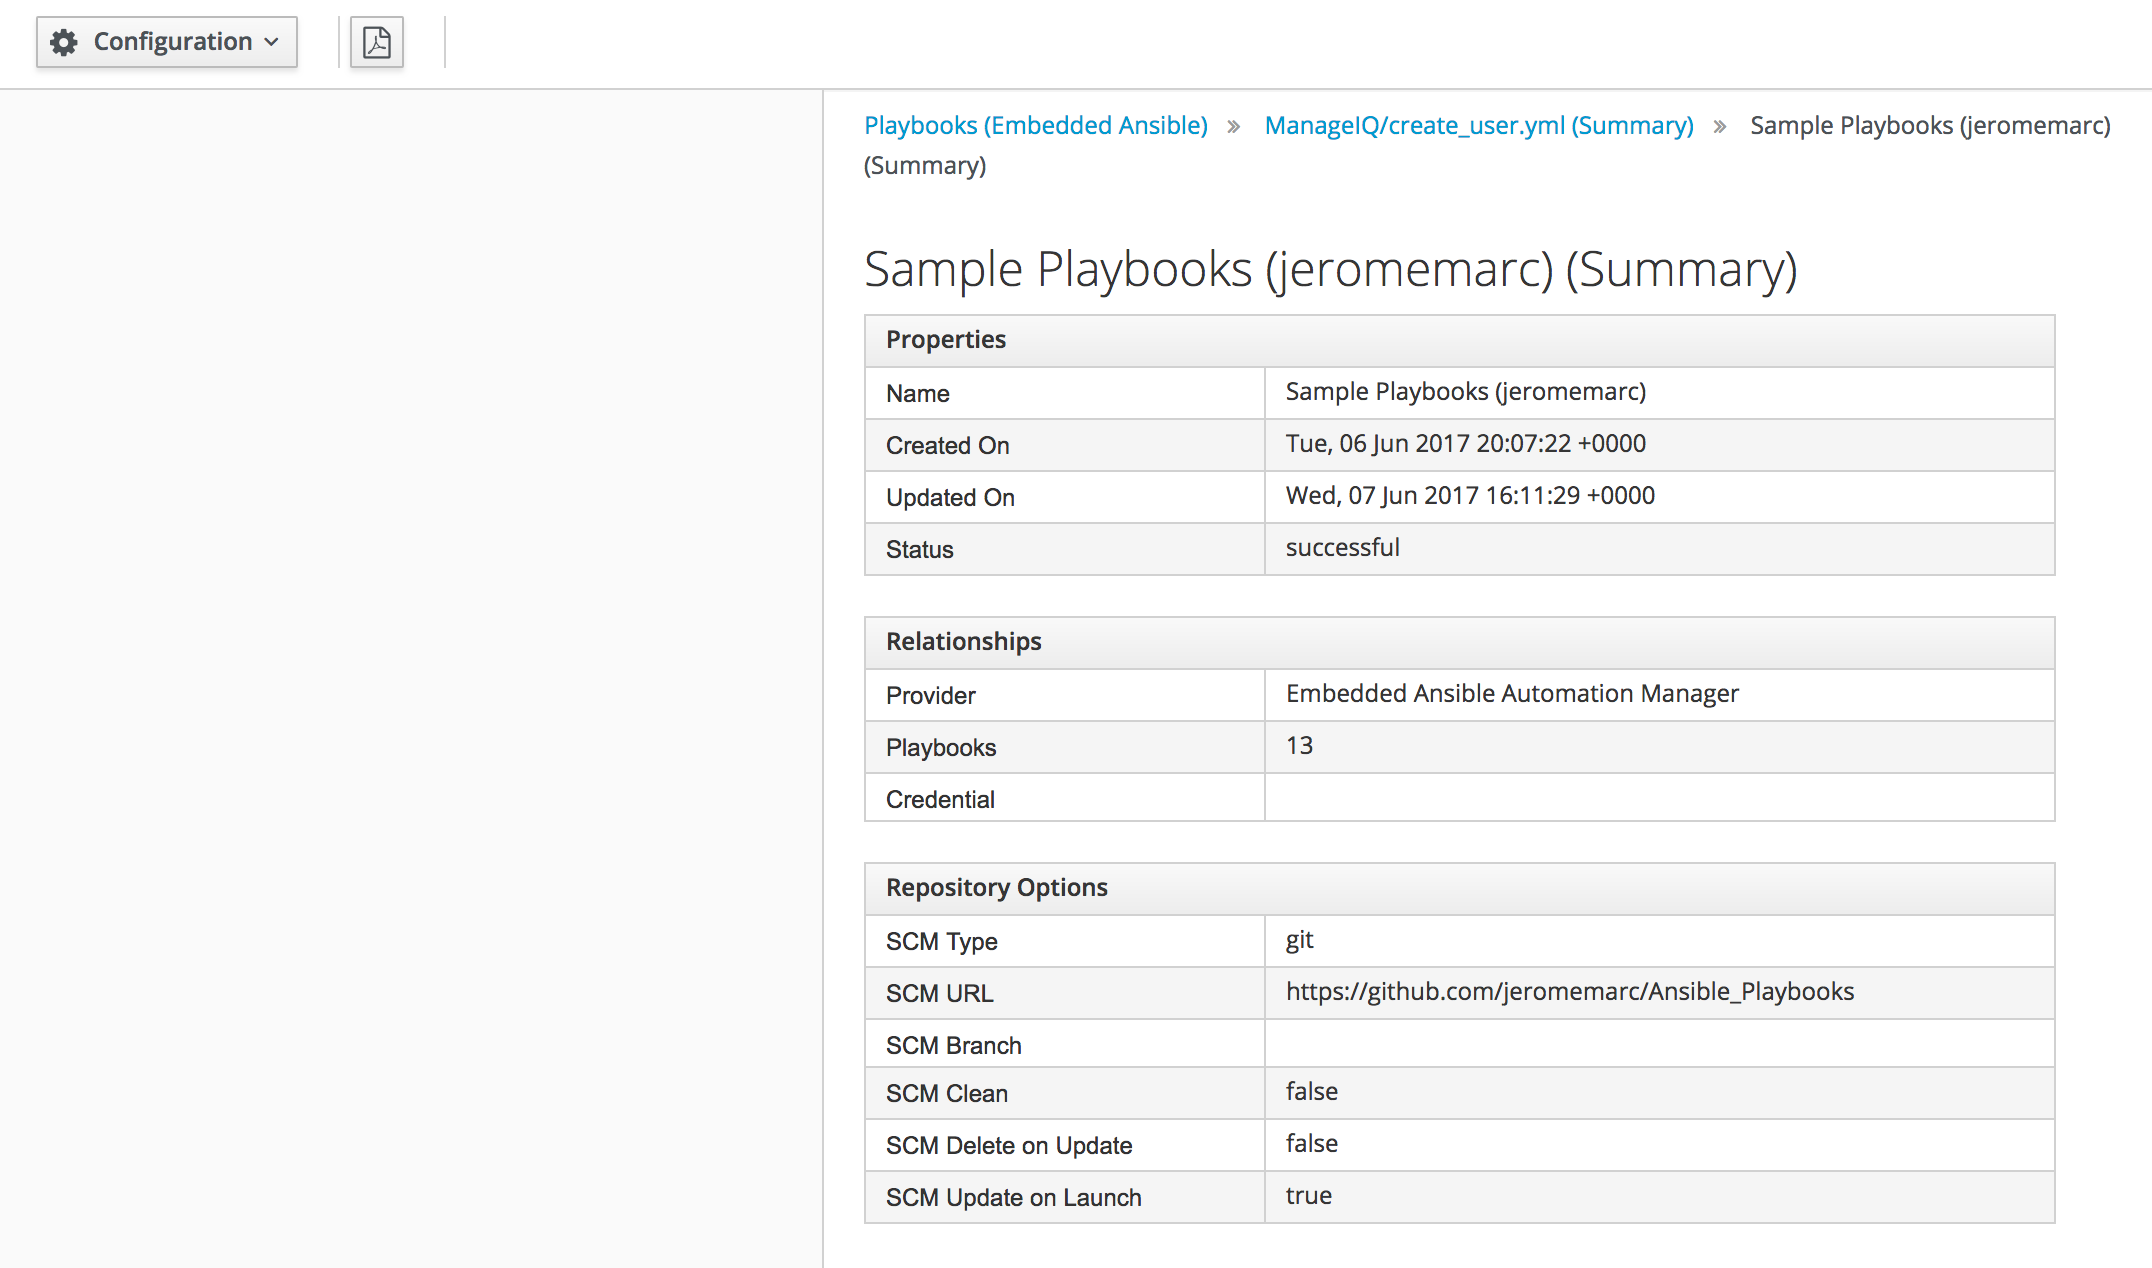Open the Configuration dropdown menu
2152x1268 pixels.
click(167, 43)
